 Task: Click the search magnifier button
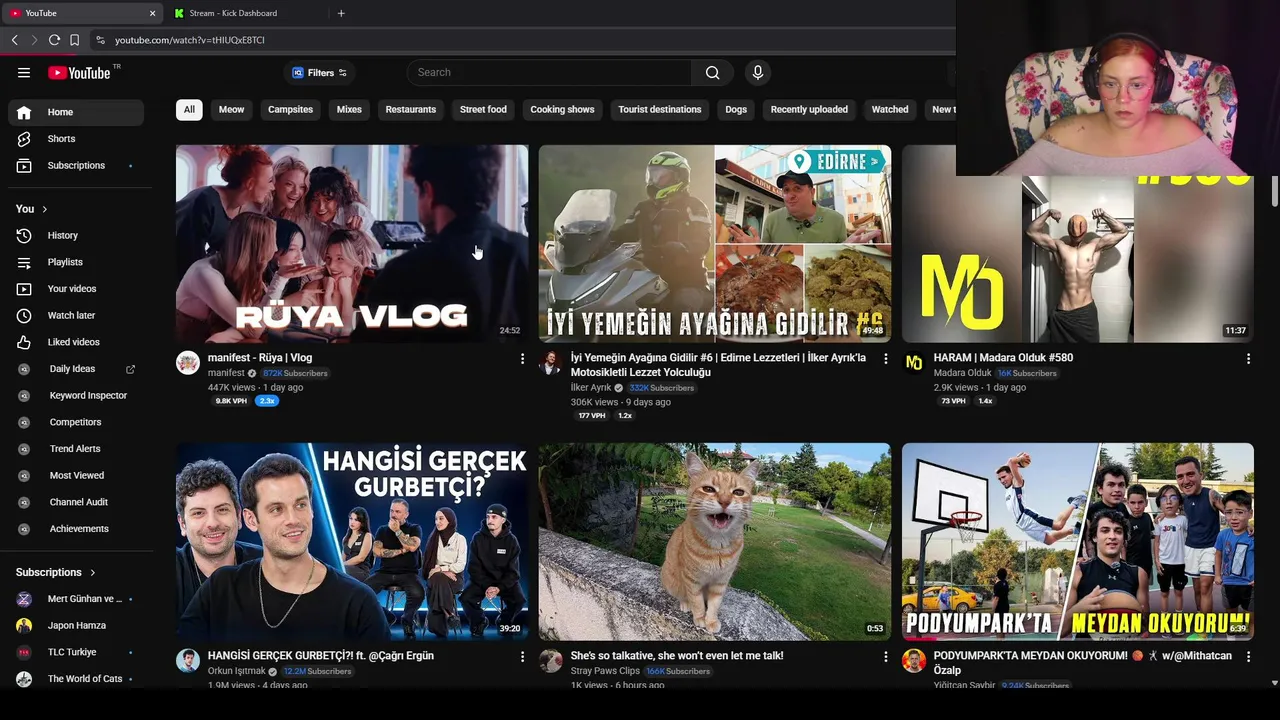712,72
